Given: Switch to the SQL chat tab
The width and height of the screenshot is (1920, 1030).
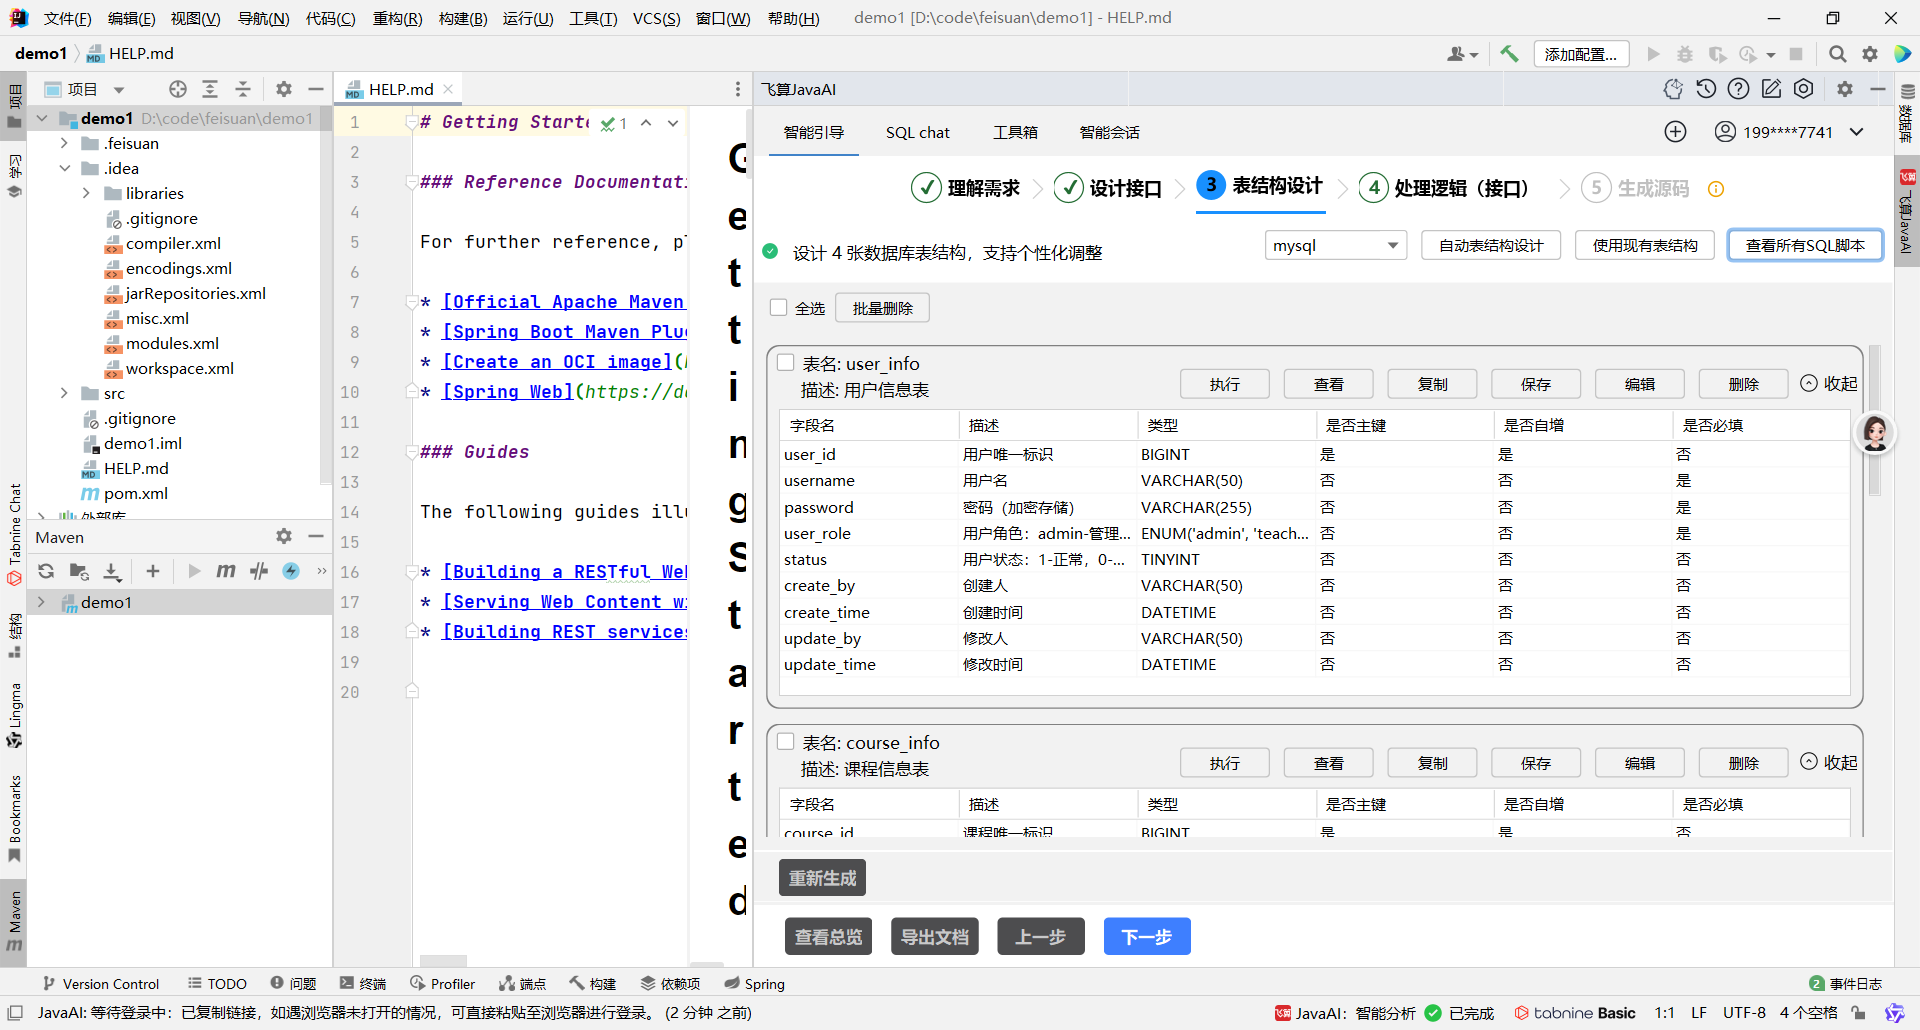Looking at the screenshot, I should (x=917, y=132).
